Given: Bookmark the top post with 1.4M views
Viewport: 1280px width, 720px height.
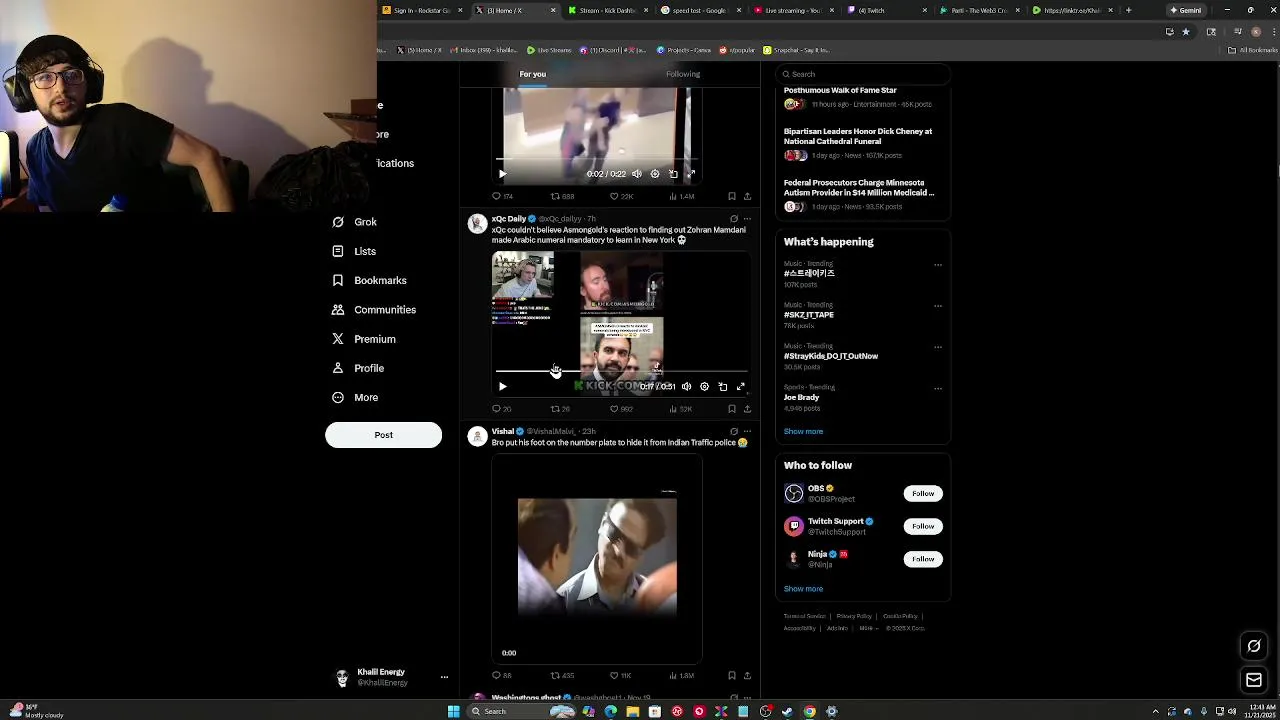Looking at the screenshot, I should tap(732, 197).
